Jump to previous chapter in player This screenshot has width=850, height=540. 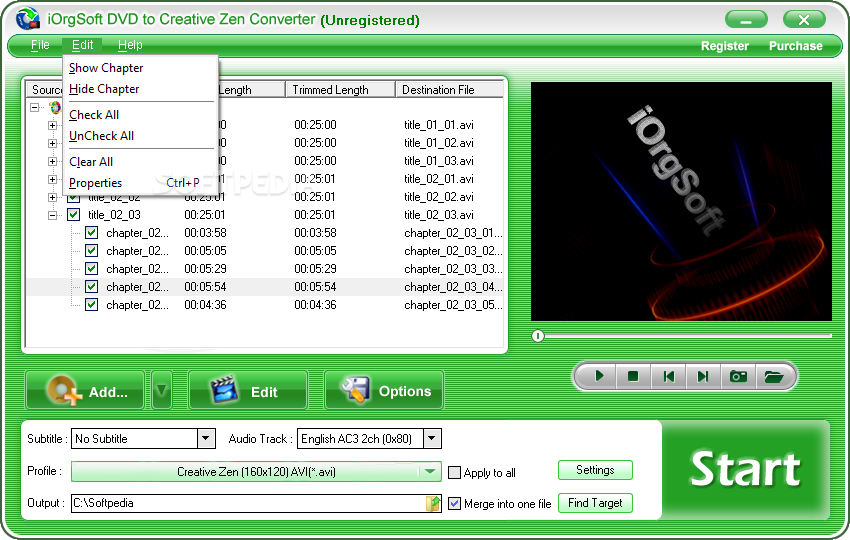[668, 376]
